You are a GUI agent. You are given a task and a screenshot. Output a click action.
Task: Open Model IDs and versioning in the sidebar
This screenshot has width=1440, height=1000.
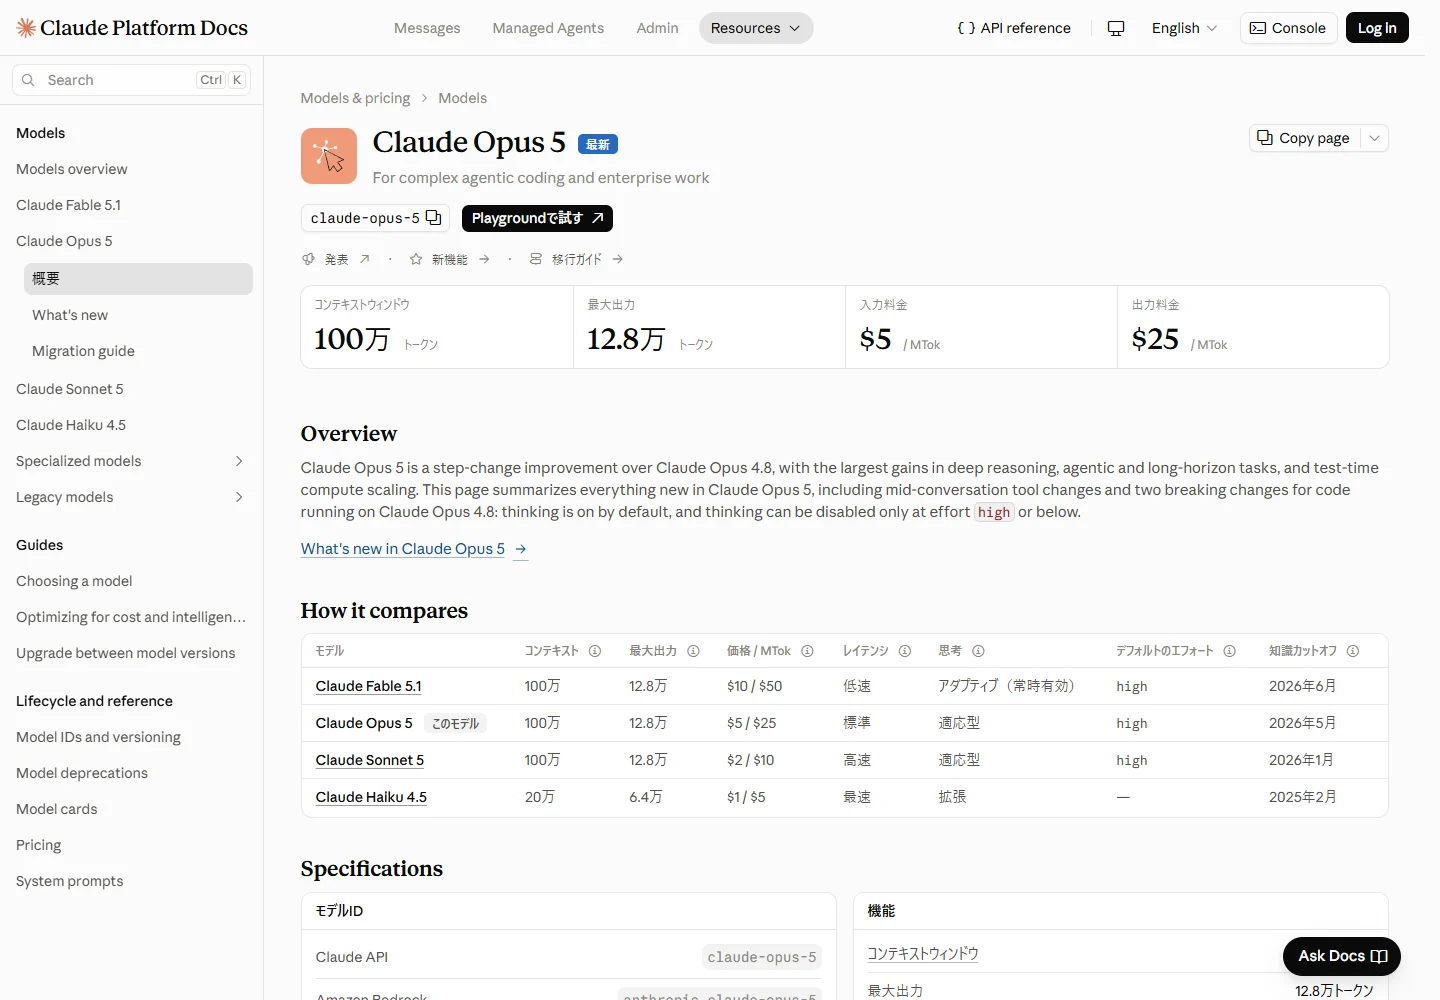coord(98,737)
